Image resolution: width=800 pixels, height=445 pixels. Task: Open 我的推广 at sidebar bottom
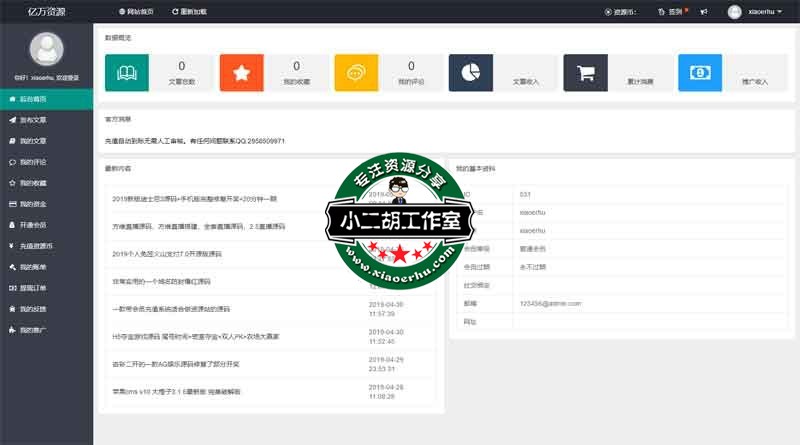[46, 330]
